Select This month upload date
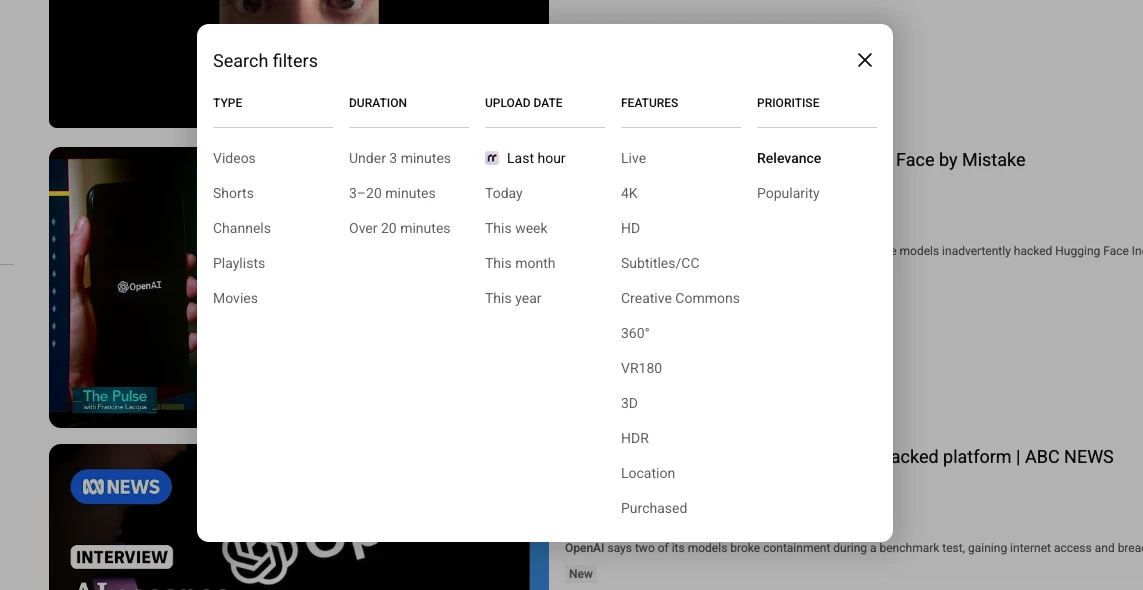1143x590 pixels. tap(520, 263)
